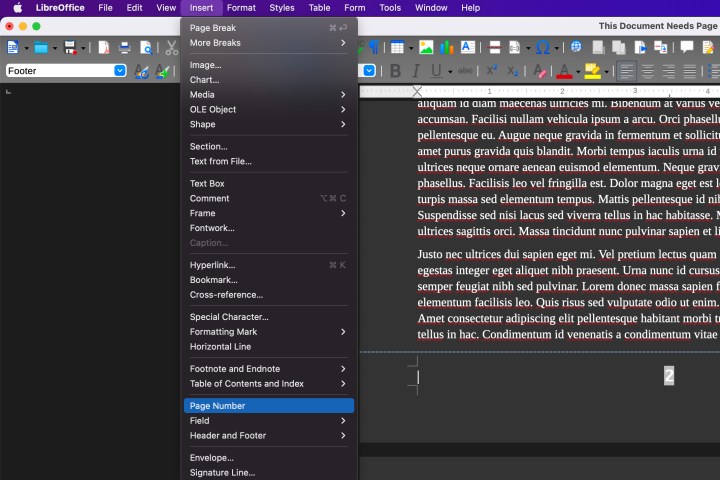Click the Insert Cross-reference icon
720x480 pixels.
[660, 47]
